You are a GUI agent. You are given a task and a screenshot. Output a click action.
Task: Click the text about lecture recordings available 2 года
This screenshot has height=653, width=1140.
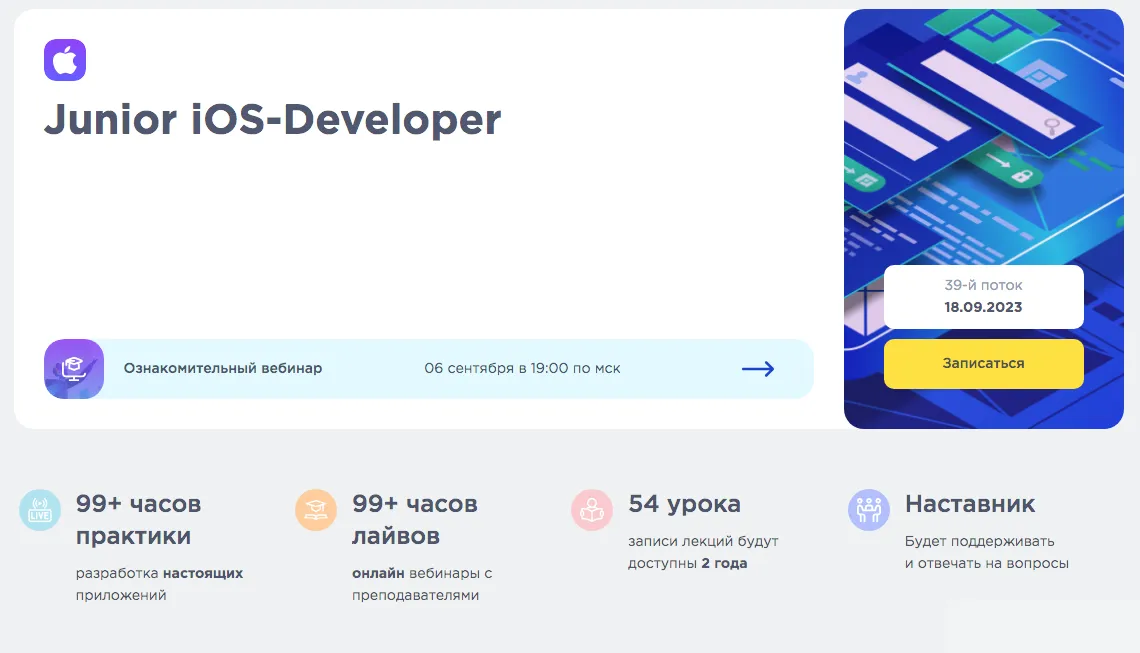point(702,552)
